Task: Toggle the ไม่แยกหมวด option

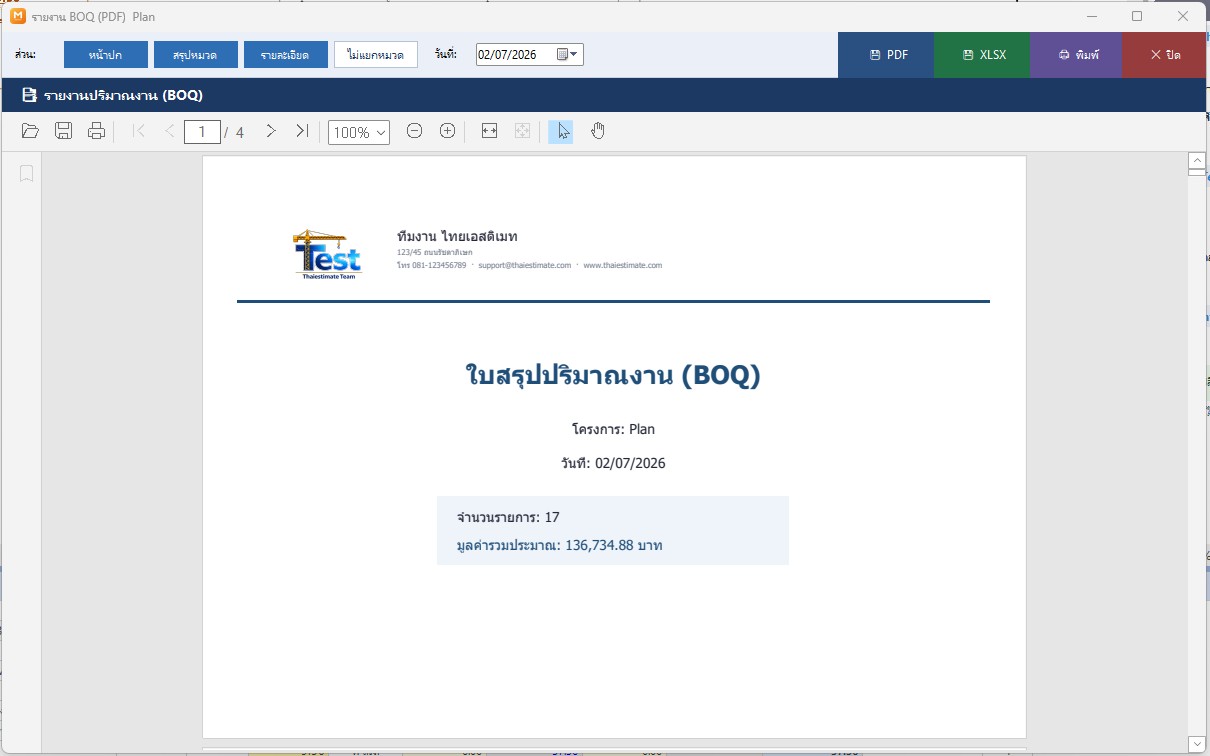Action: [x=376, y=55]
